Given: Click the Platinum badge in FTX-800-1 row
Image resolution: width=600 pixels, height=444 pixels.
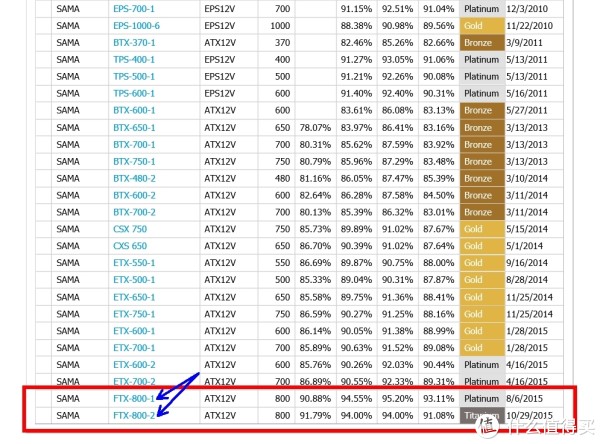Looking at the screenshot, I should coord(482,398).
